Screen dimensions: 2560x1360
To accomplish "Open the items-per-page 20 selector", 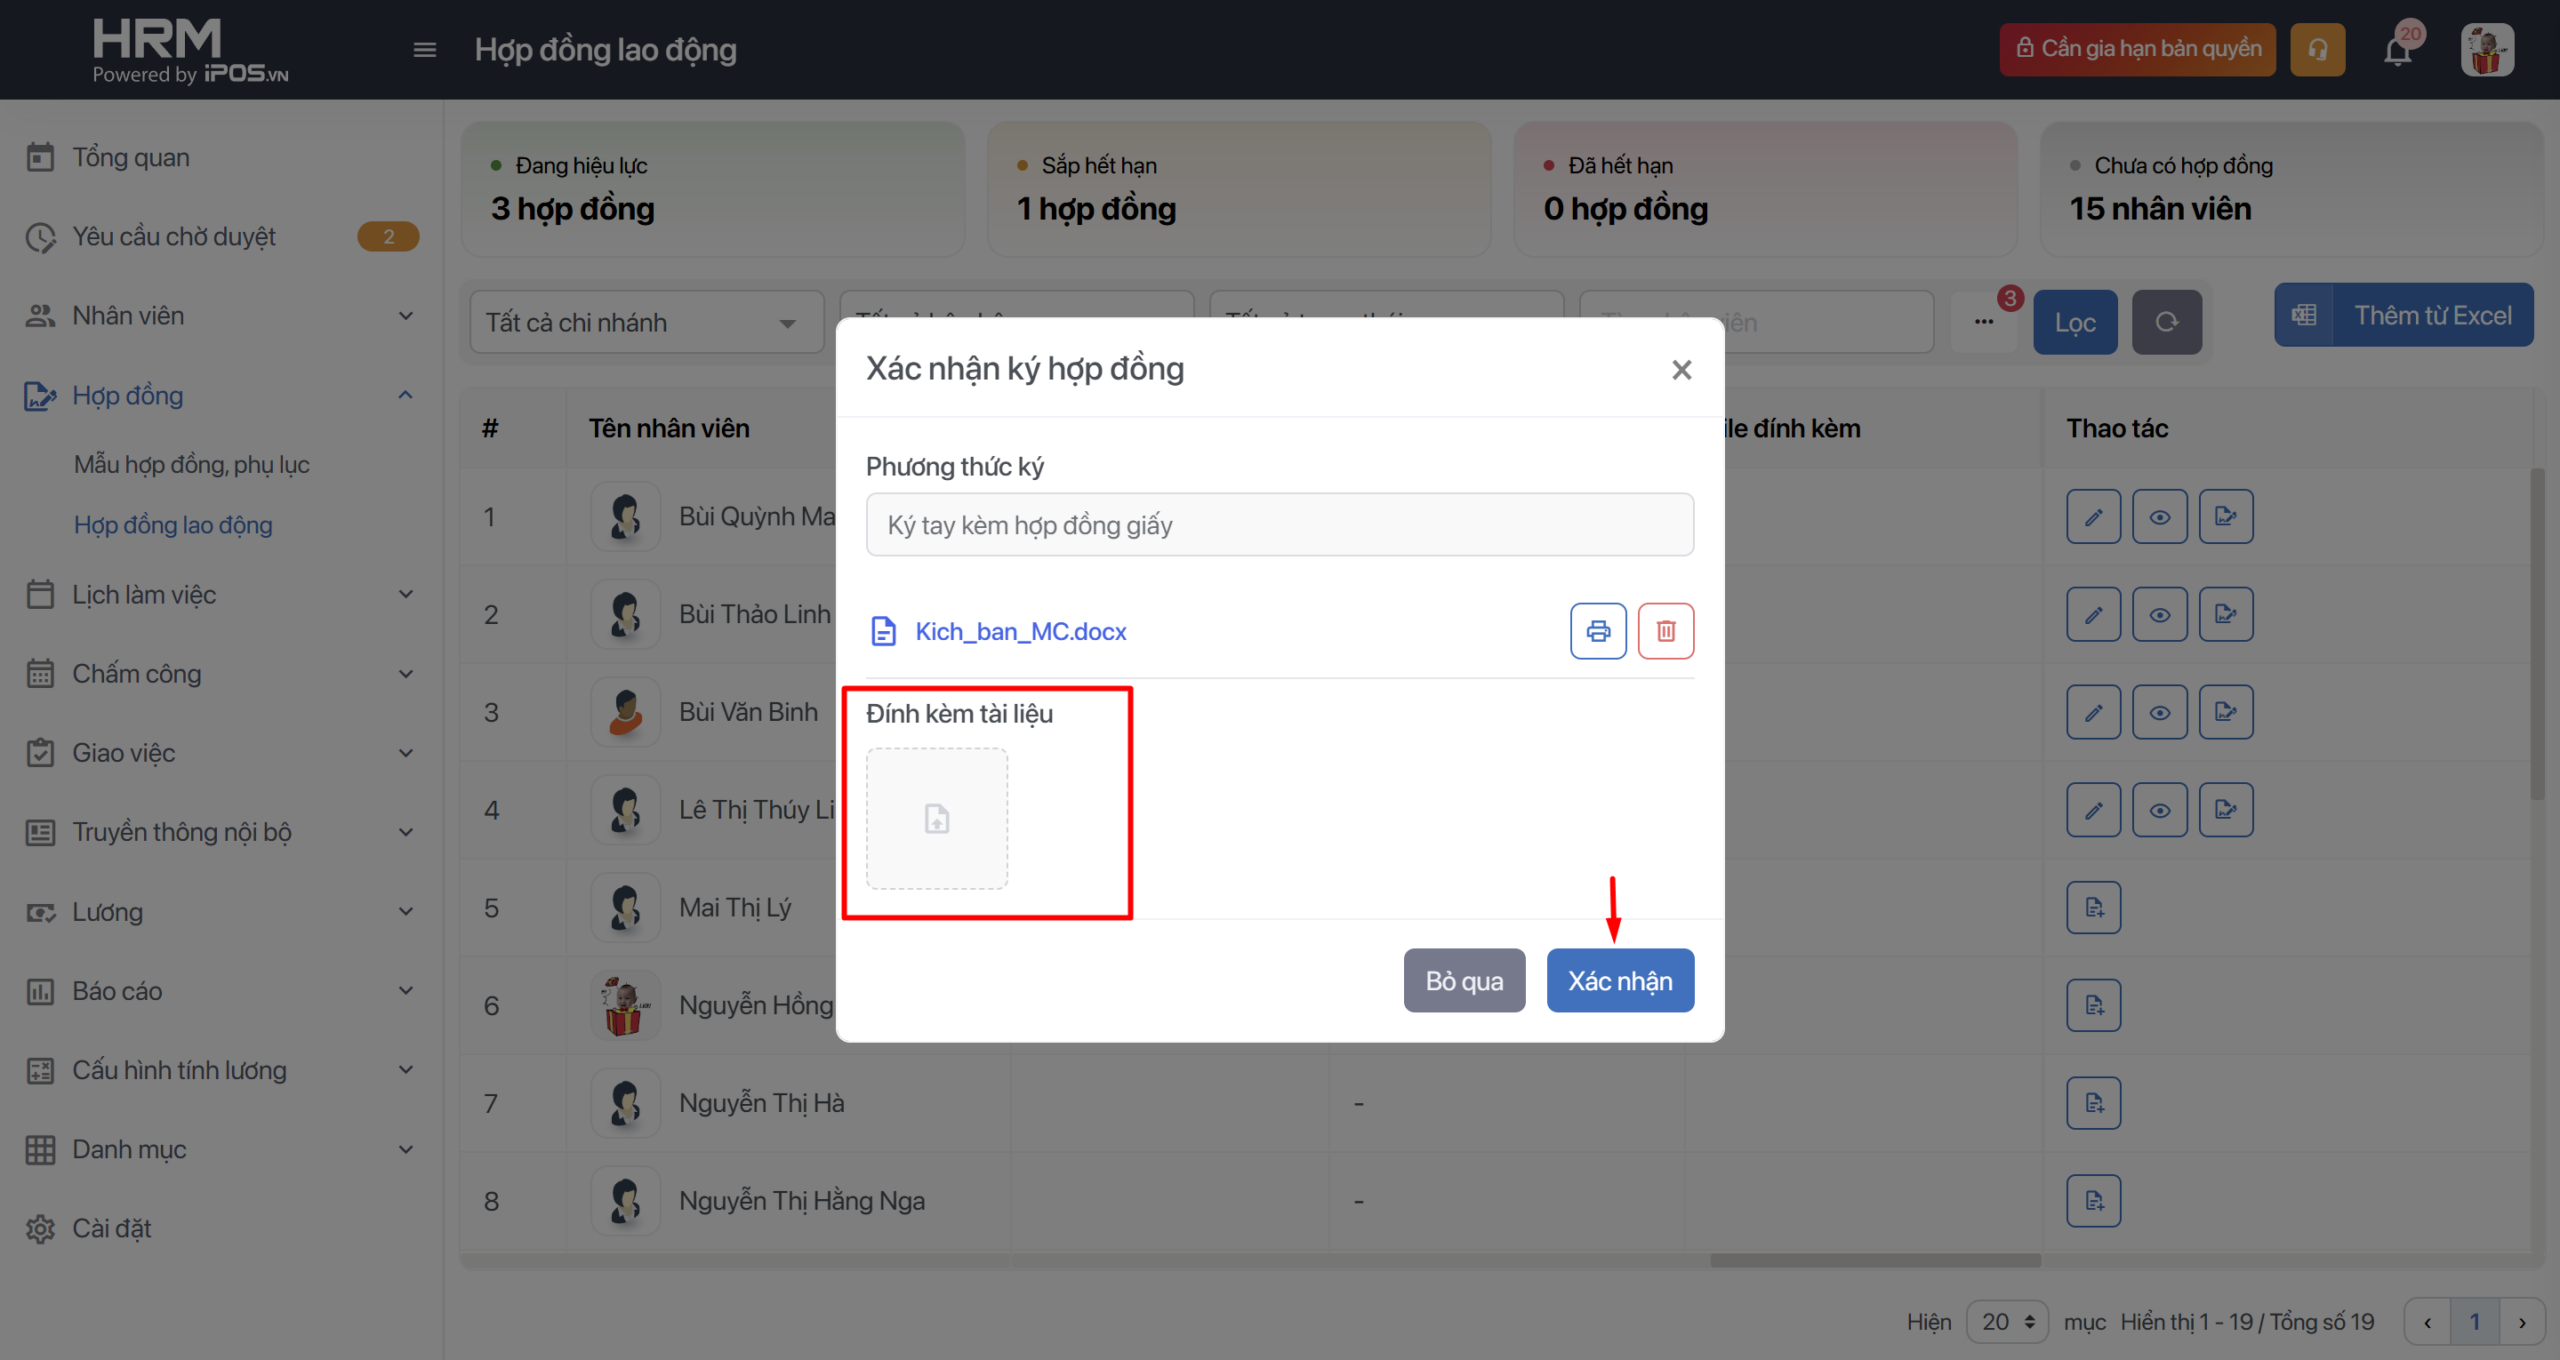I will [2006, 1322].
